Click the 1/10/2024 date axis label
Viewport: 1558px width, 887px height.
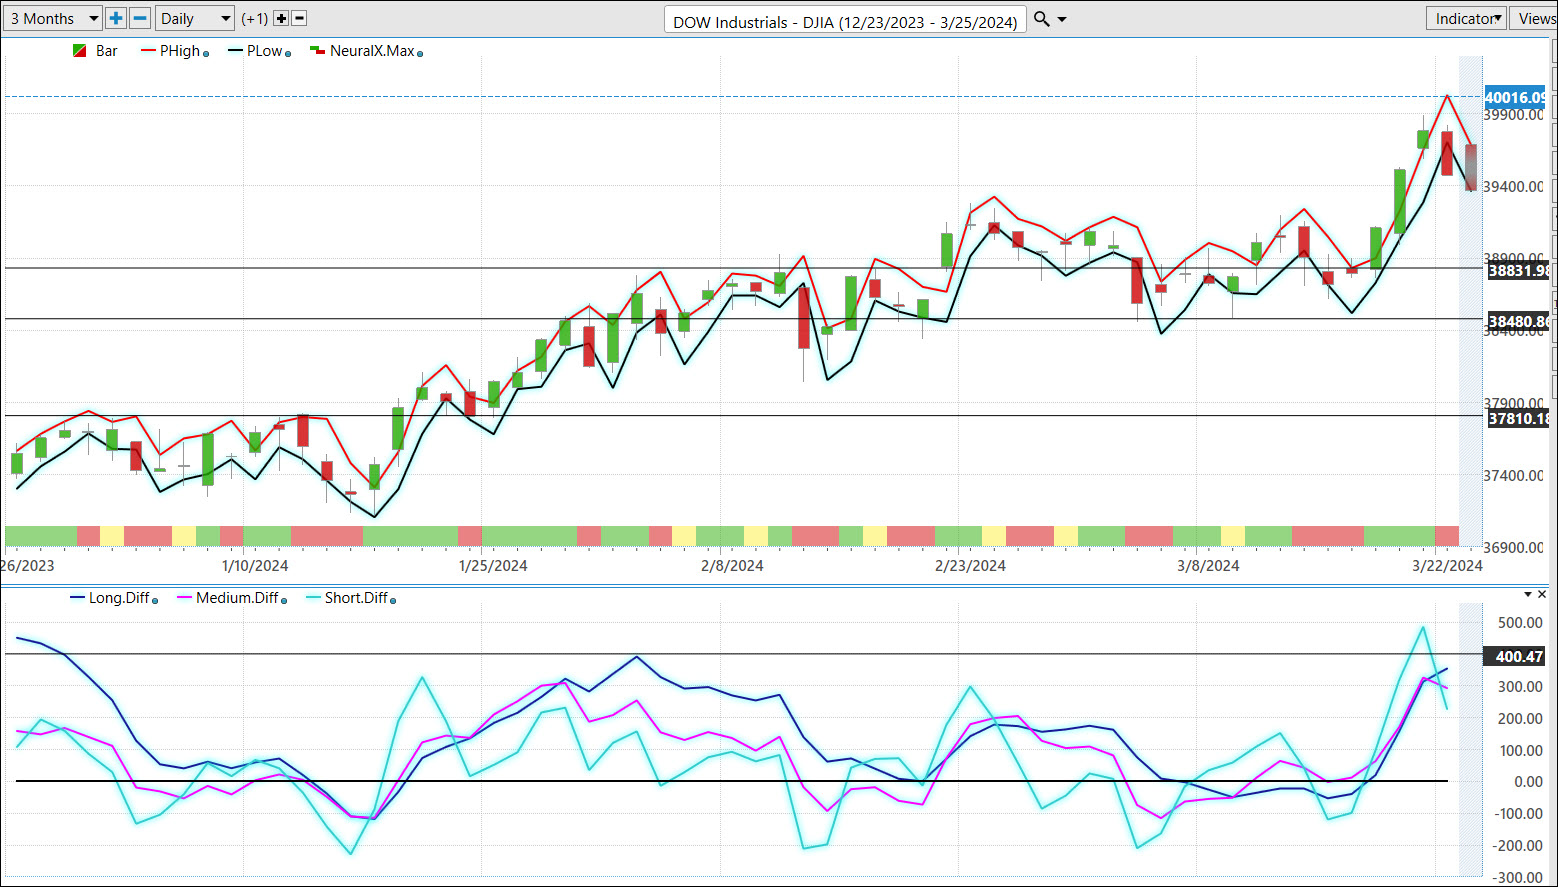pos(255,565)
